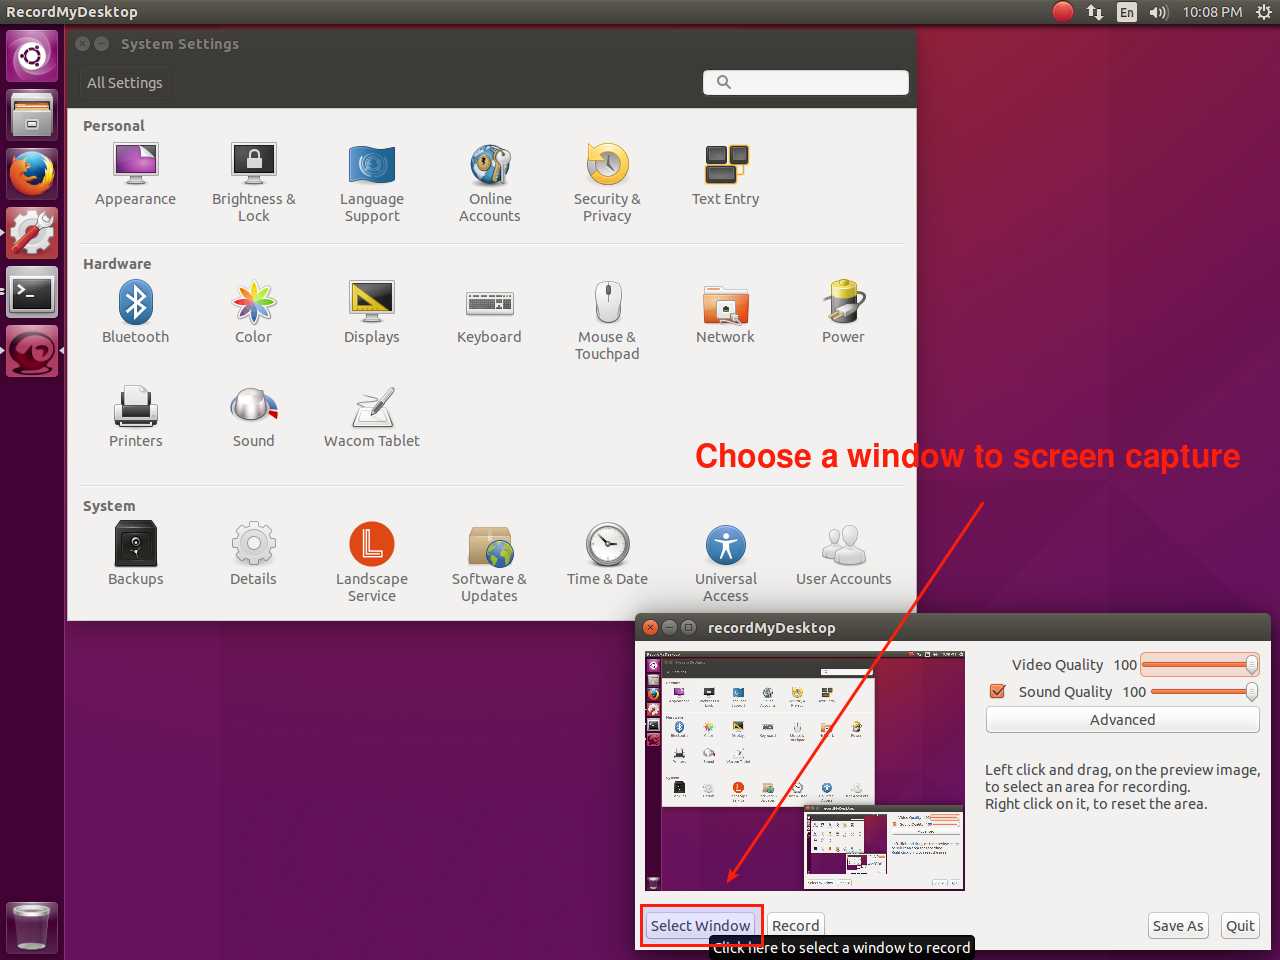The width and height of the screenshot is (1280, 960).
Task: Open Landscape Service settings
Action: 371,563
